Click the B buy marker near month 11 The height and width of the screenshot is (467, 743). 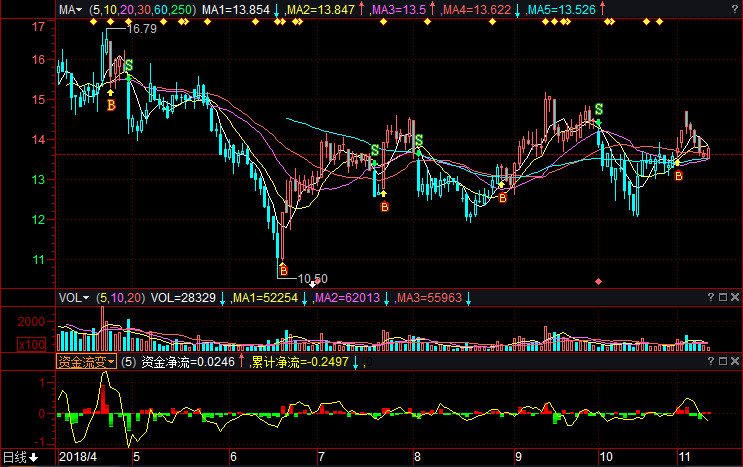click(x=679, y=176)
